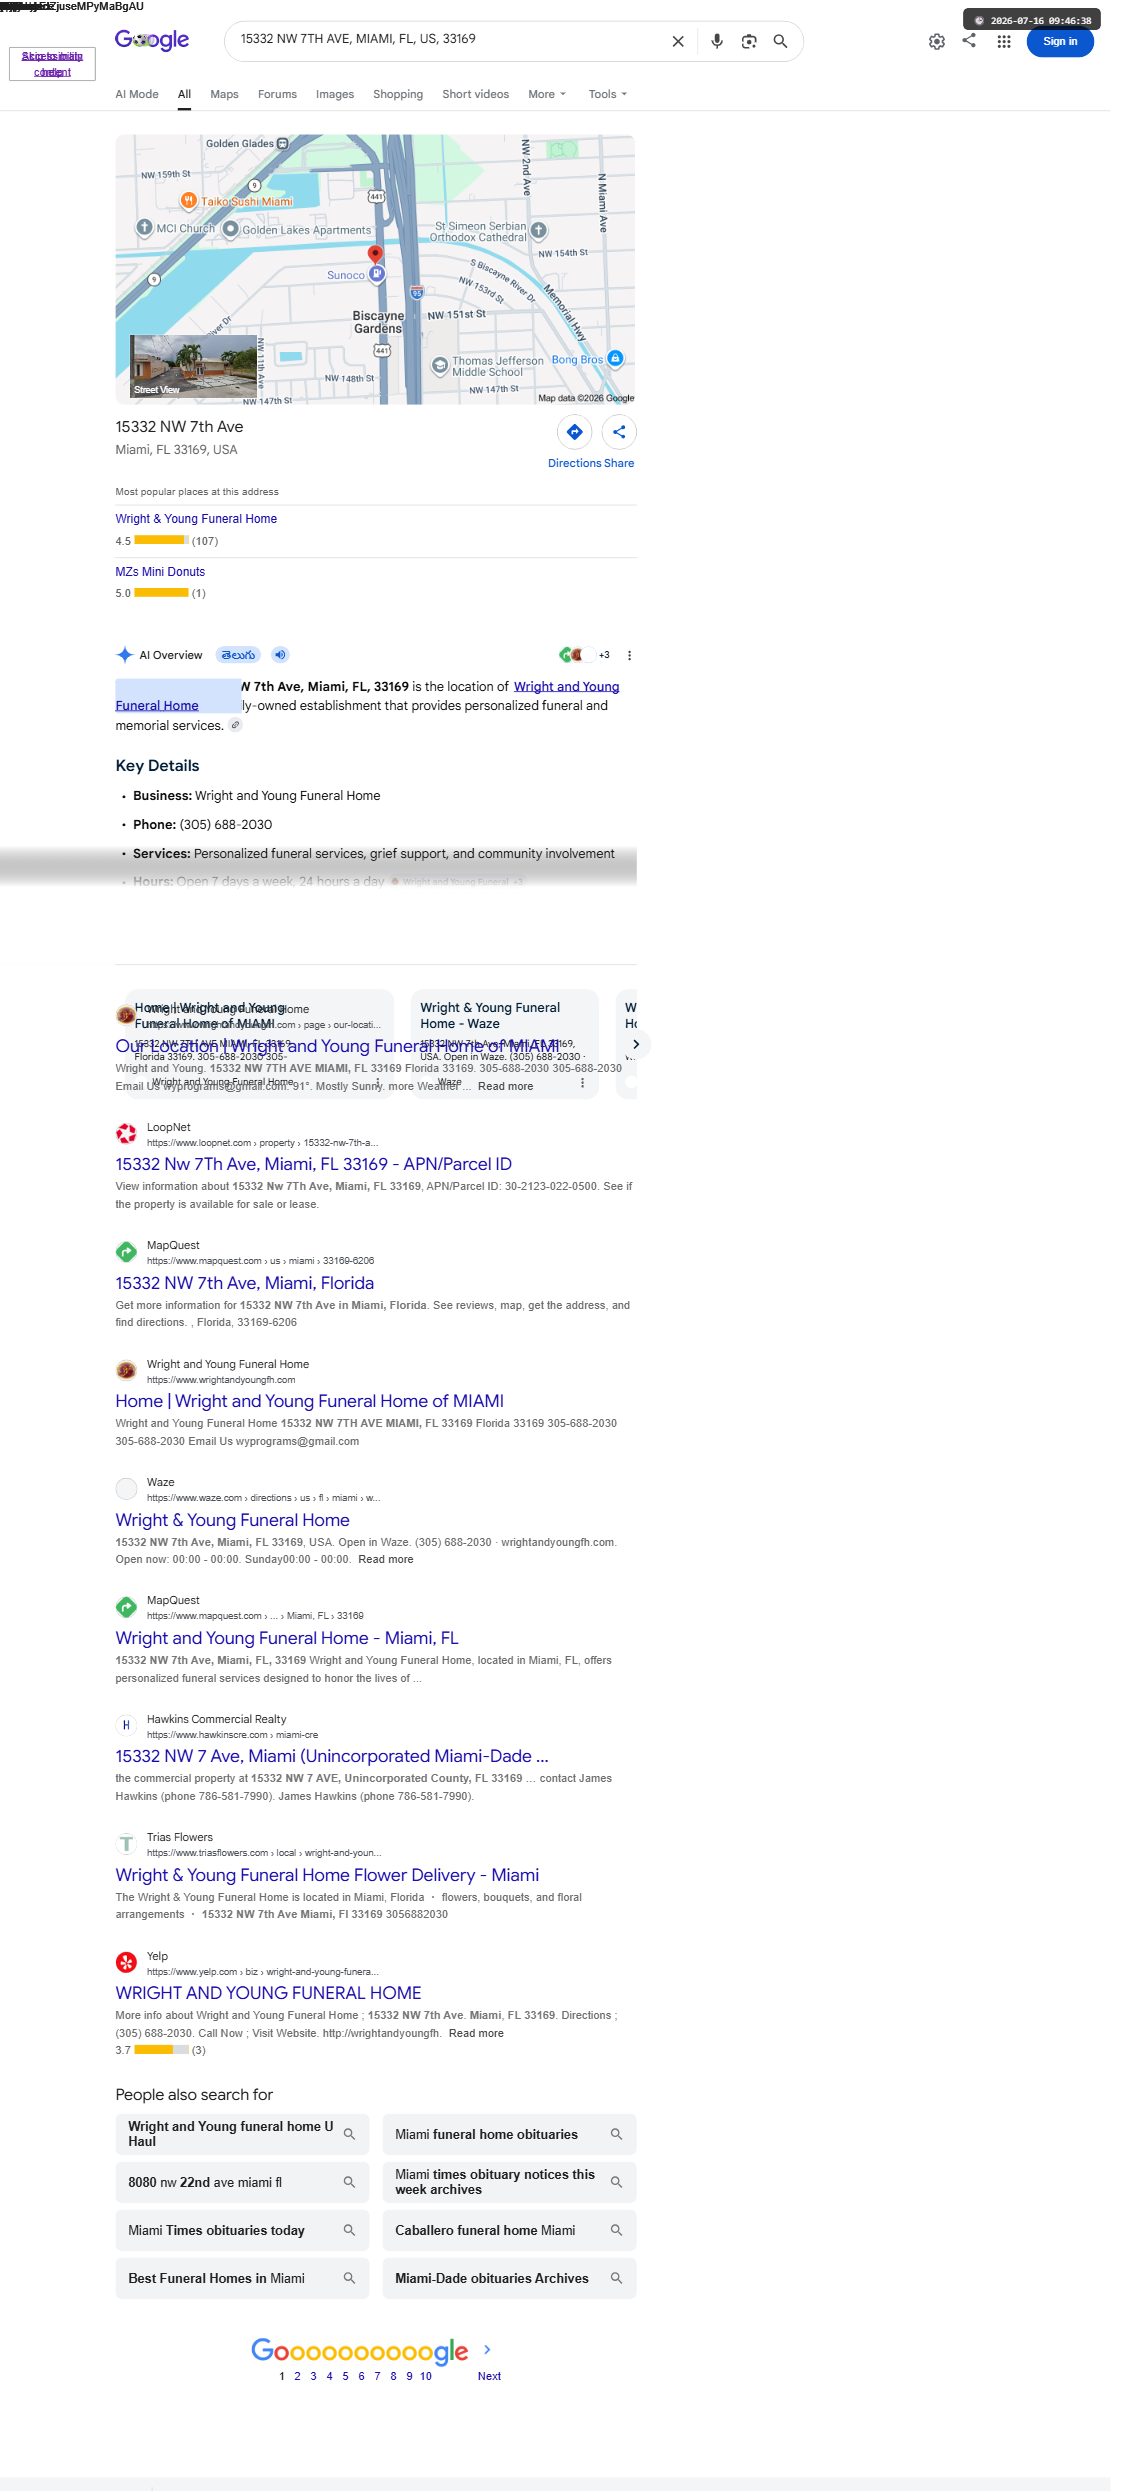The image size is (1124, 2491).
Task: Open MapQuest Wright and Young Funeral Home - Miami, FL
Action: tap(287, 1638)
